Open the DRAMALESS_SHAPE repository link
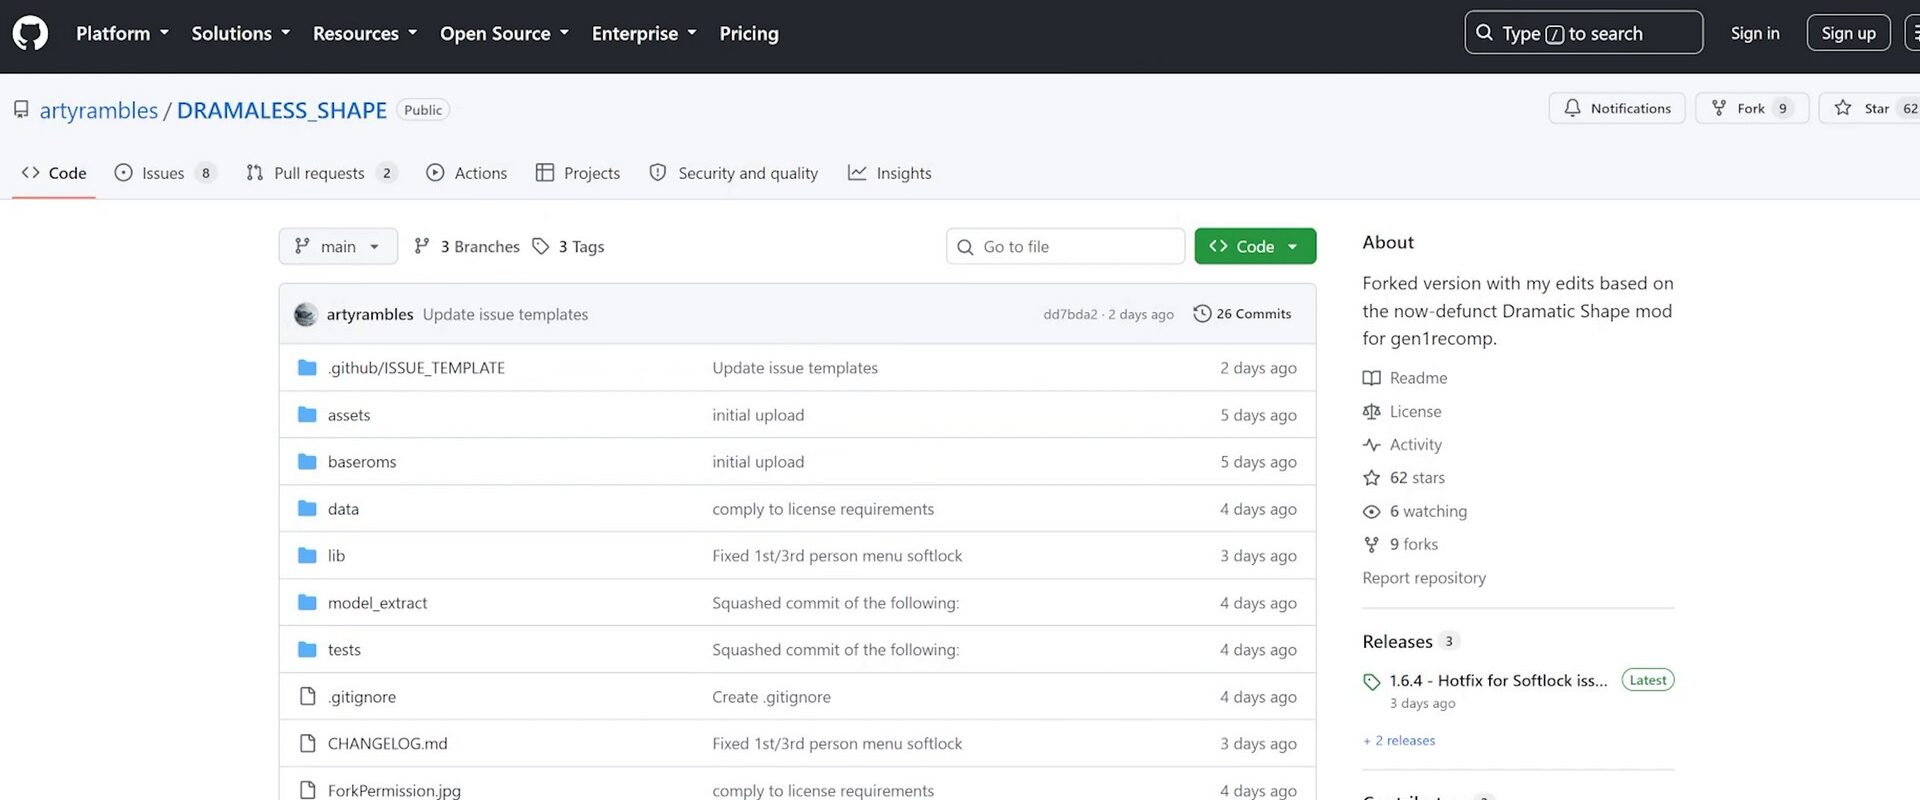The height and width of the screenshot is (800, 1920). [282, 110]
